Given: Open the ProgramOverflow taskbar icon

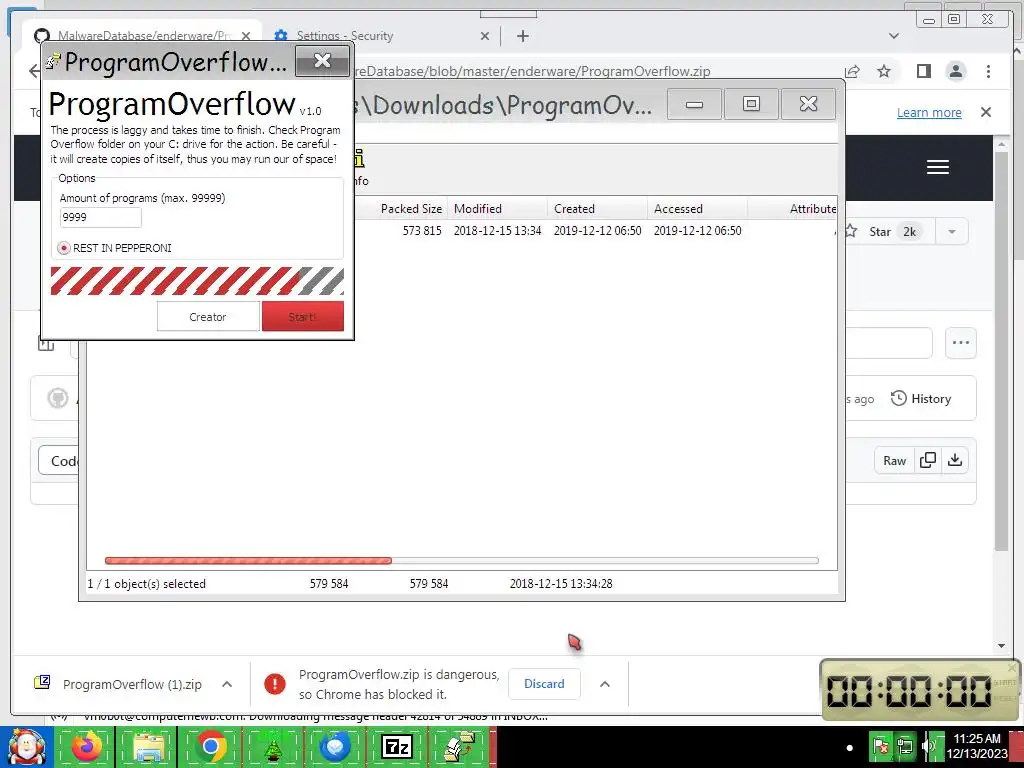Looking at the screenshot, I should [458, 746].
